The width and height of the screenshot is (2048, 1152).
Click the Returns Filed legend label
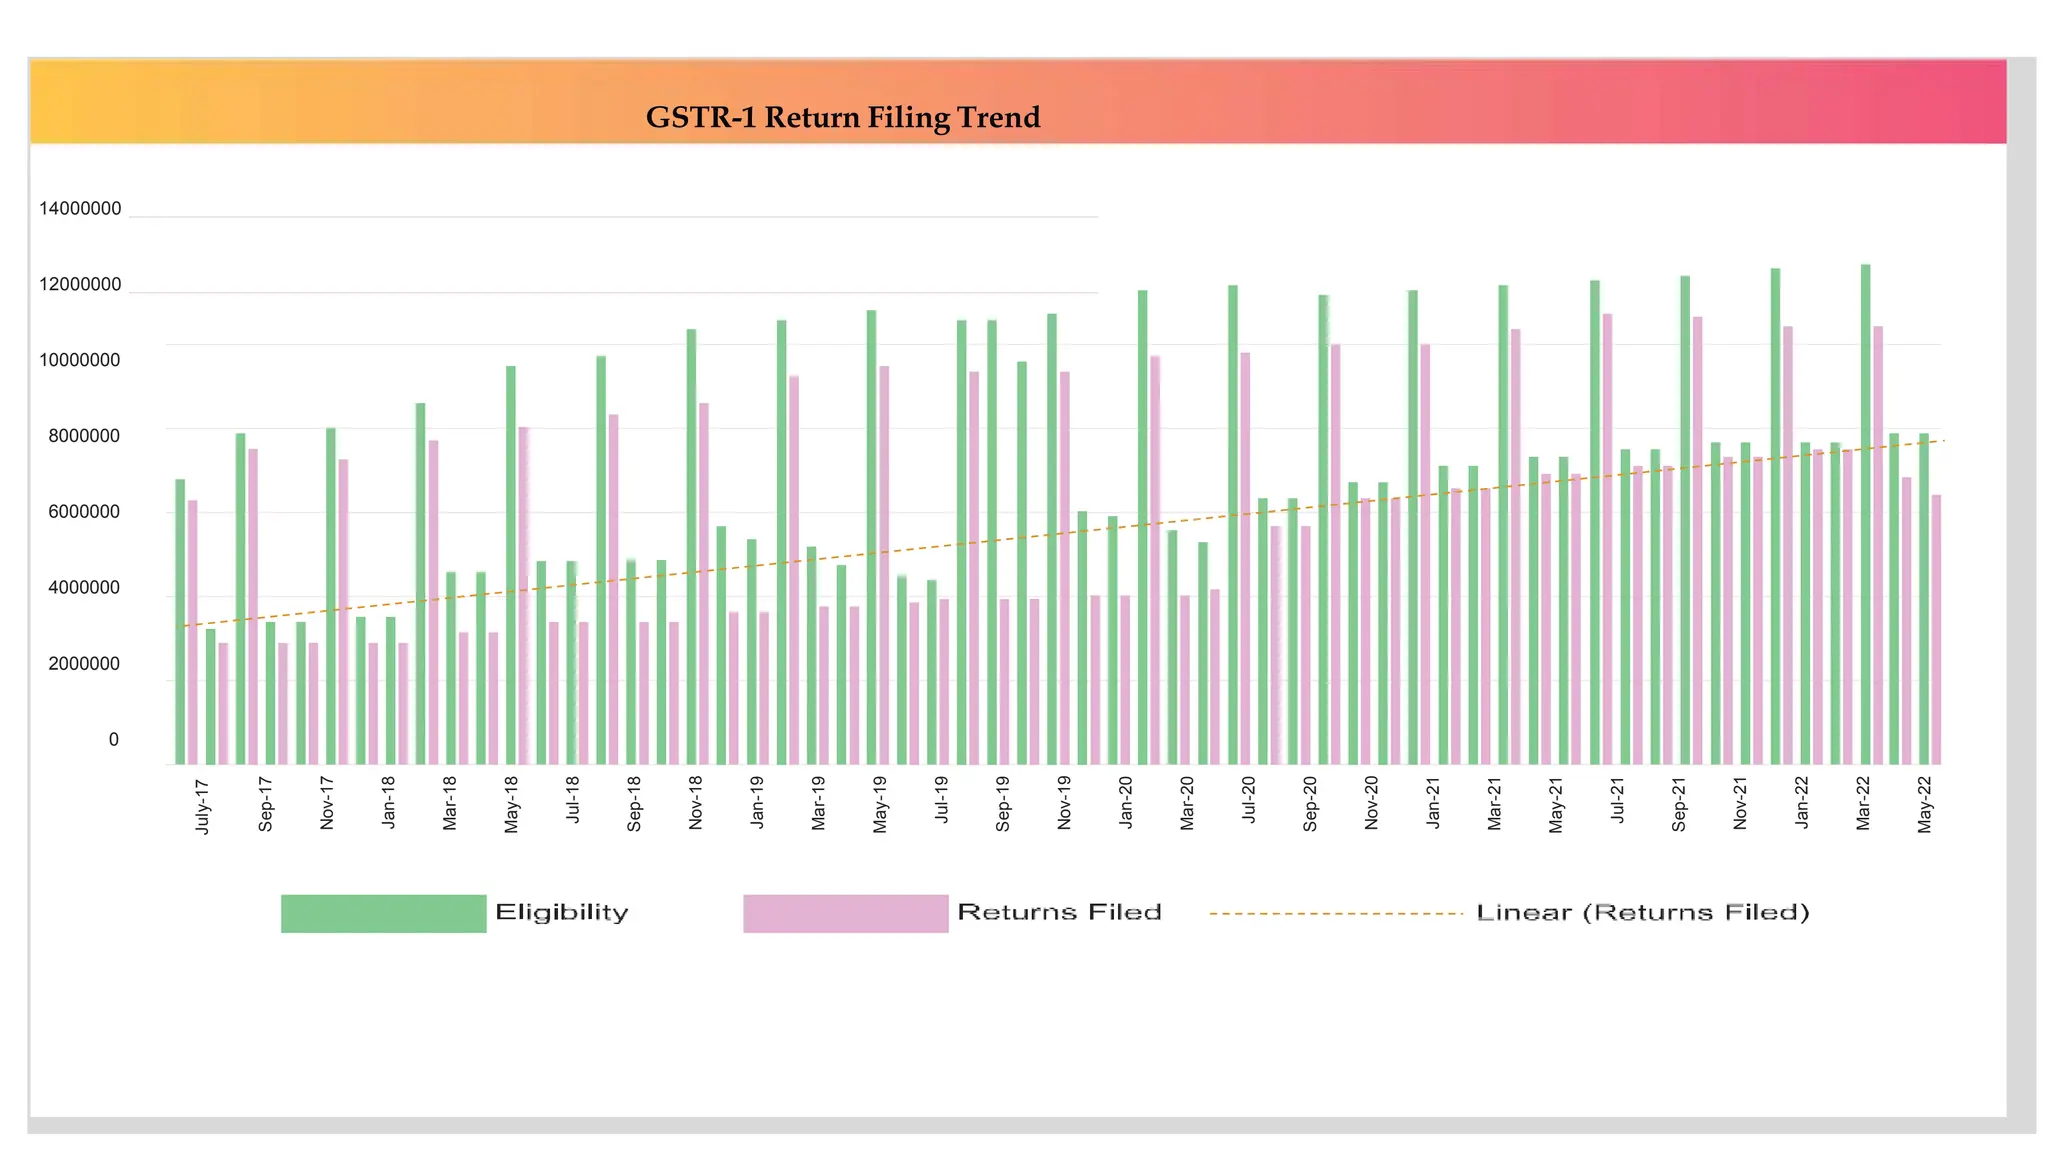pyautogui.click(x=1059, y=912)
